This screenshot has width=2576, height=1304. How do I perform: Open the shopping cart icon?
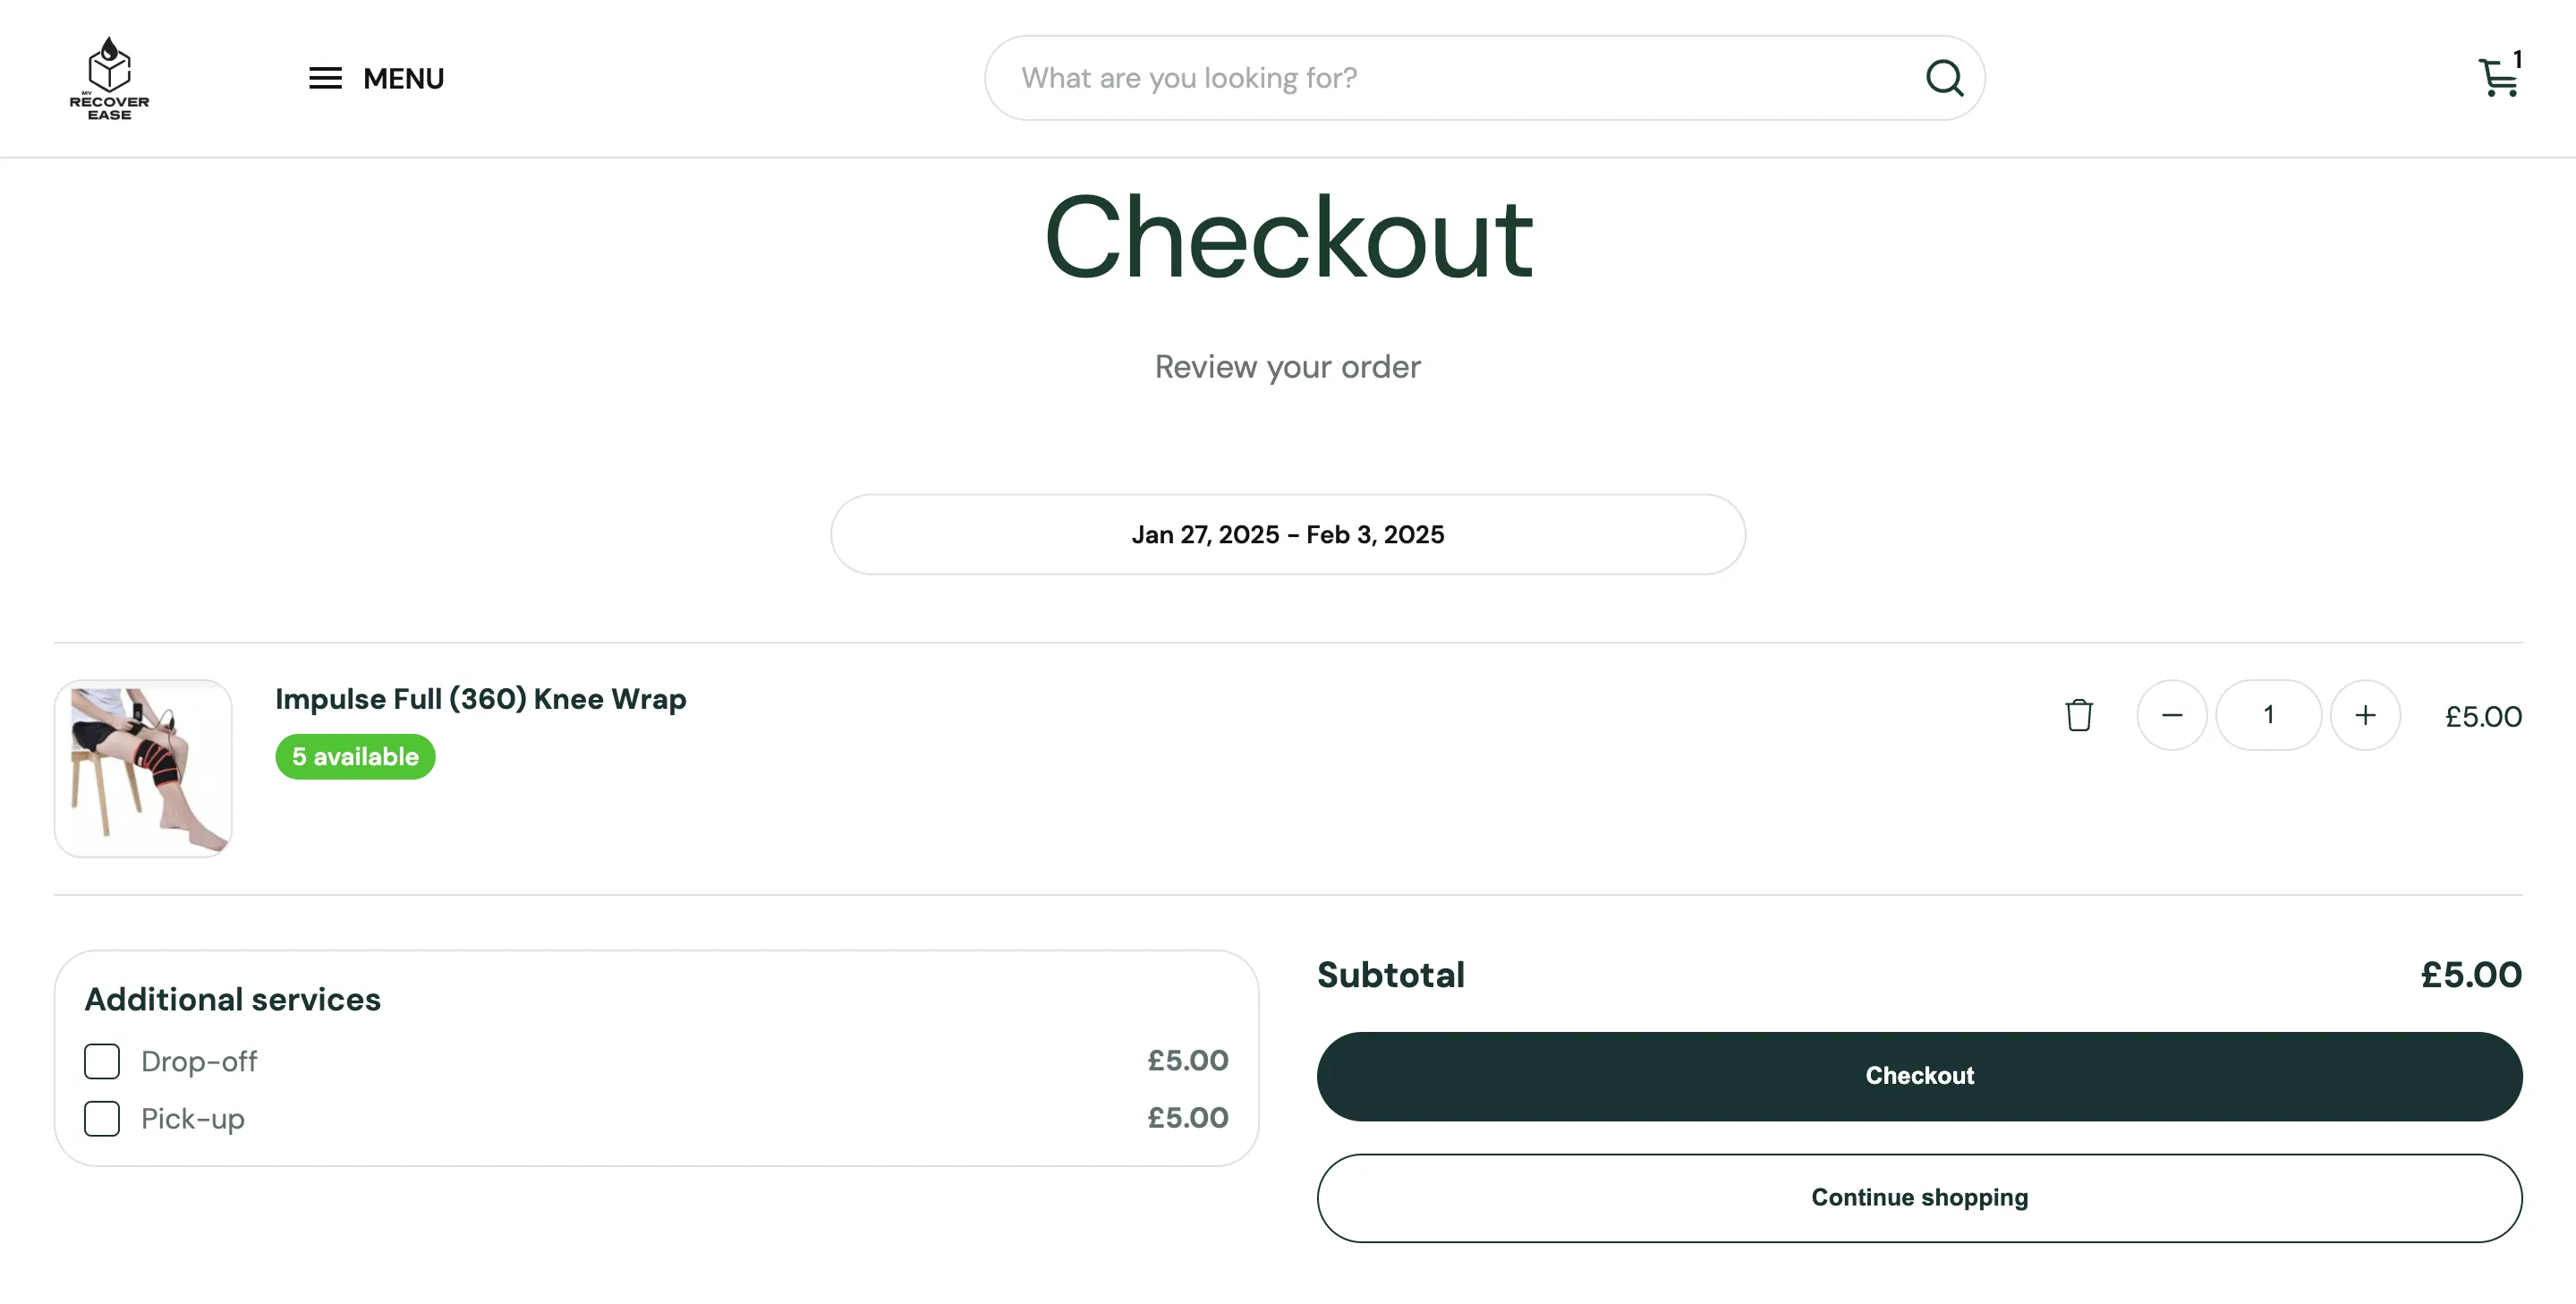pos(2498,77)
